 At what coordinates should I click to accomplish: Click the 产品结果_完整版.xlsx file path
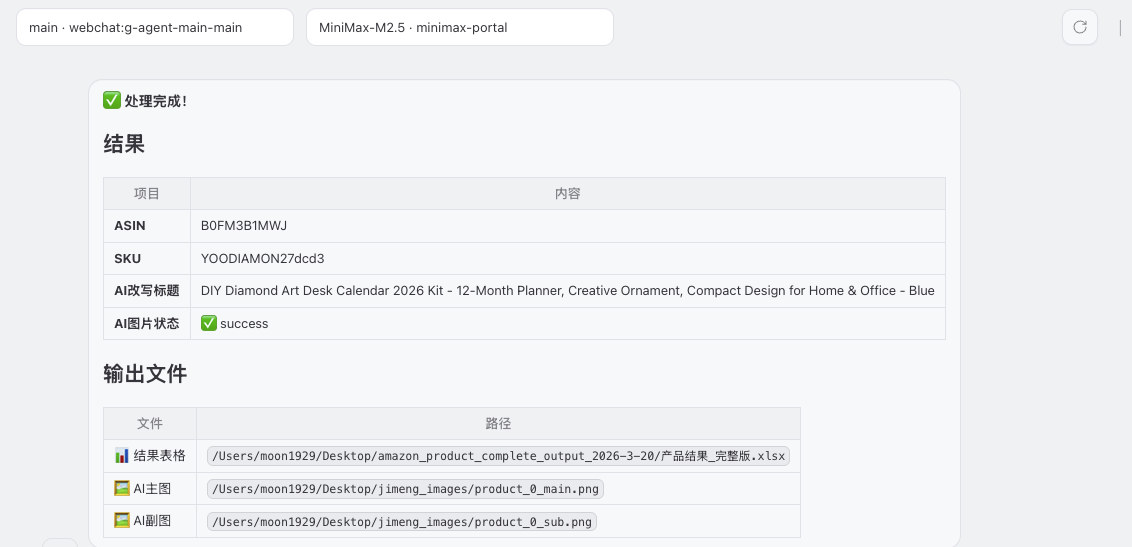499,456
